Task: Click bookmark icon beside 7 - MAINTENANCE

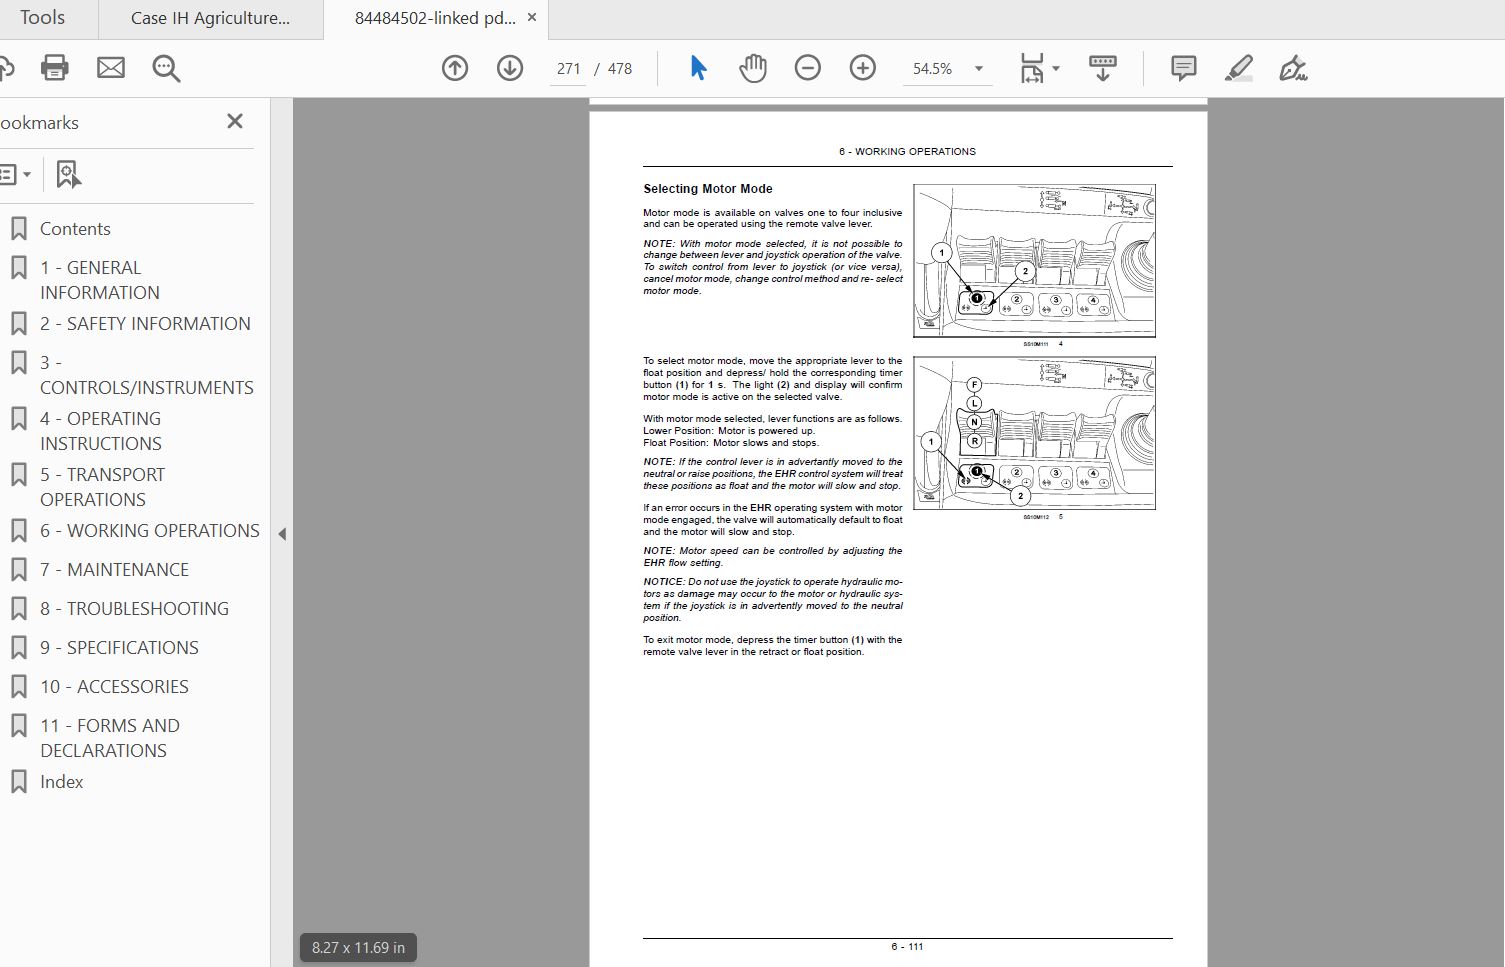Action: (18, 570)
